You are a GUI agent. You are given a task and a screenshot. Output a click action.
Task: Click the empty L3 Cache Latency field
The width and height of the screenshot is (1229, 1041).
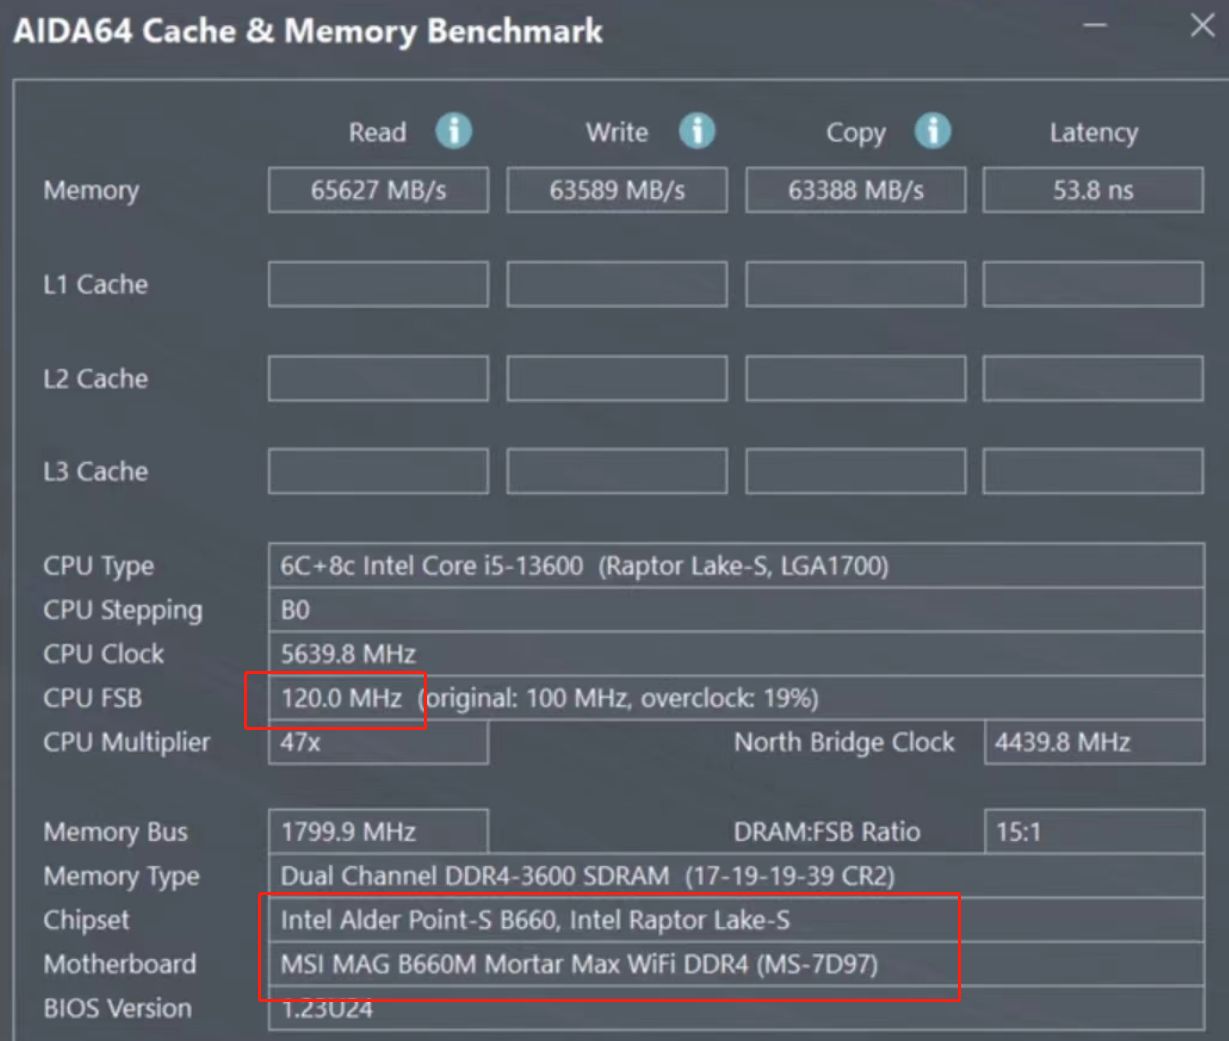coord(1092,470)
